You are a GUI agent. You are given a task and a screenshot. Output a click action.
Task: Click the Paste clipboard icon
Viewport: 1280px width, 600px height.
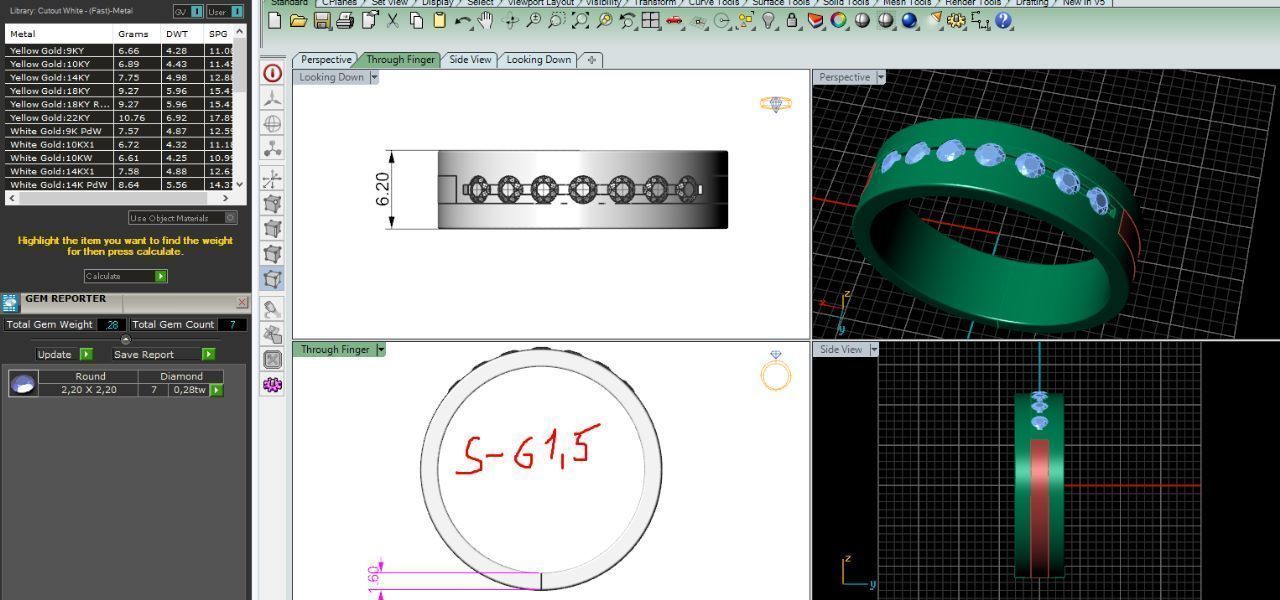[x=439, y=20]
